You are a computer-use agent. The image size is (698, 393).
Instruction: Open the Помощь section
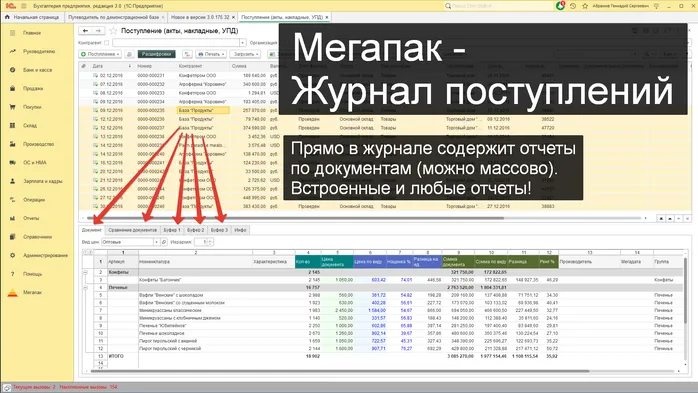point(32,274)
